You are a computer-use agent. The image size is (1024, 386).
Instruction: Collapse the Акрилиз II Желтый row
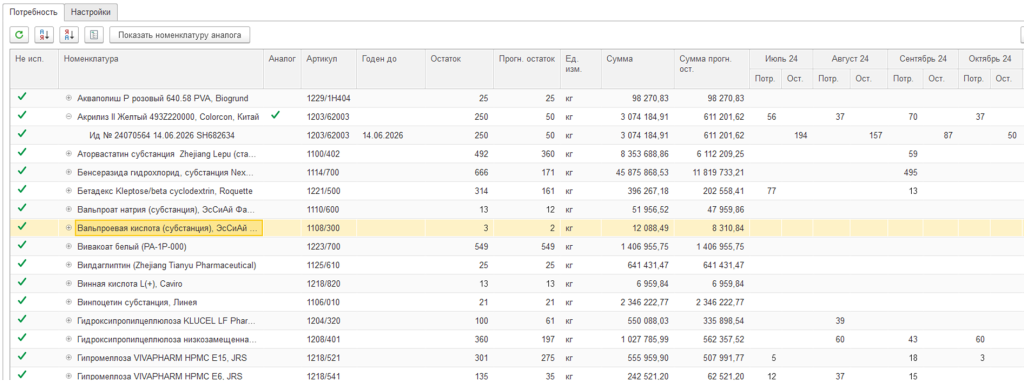click(69, 116)
